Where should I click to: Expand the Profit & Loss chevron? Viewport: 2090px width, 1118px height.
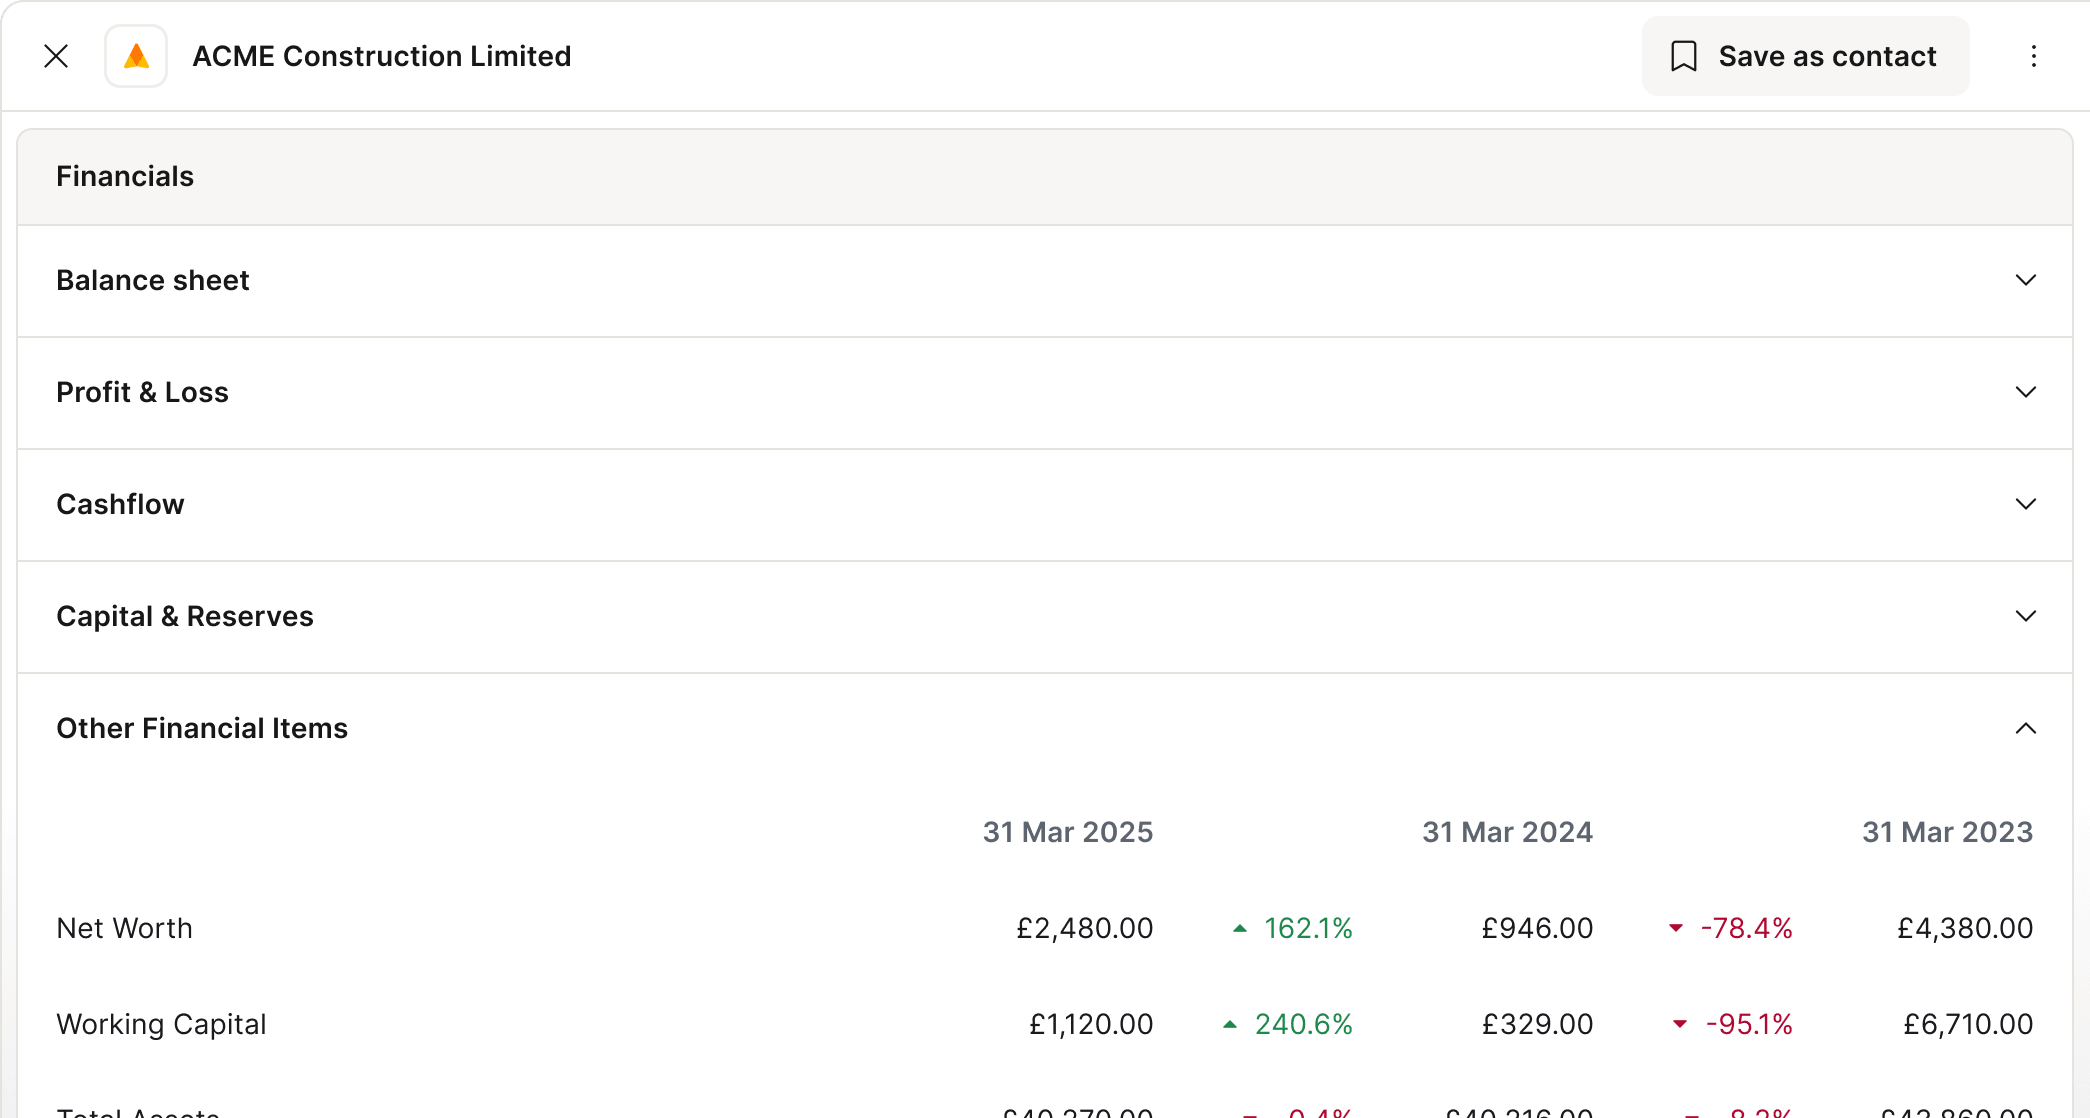[x=2025, y=392]
